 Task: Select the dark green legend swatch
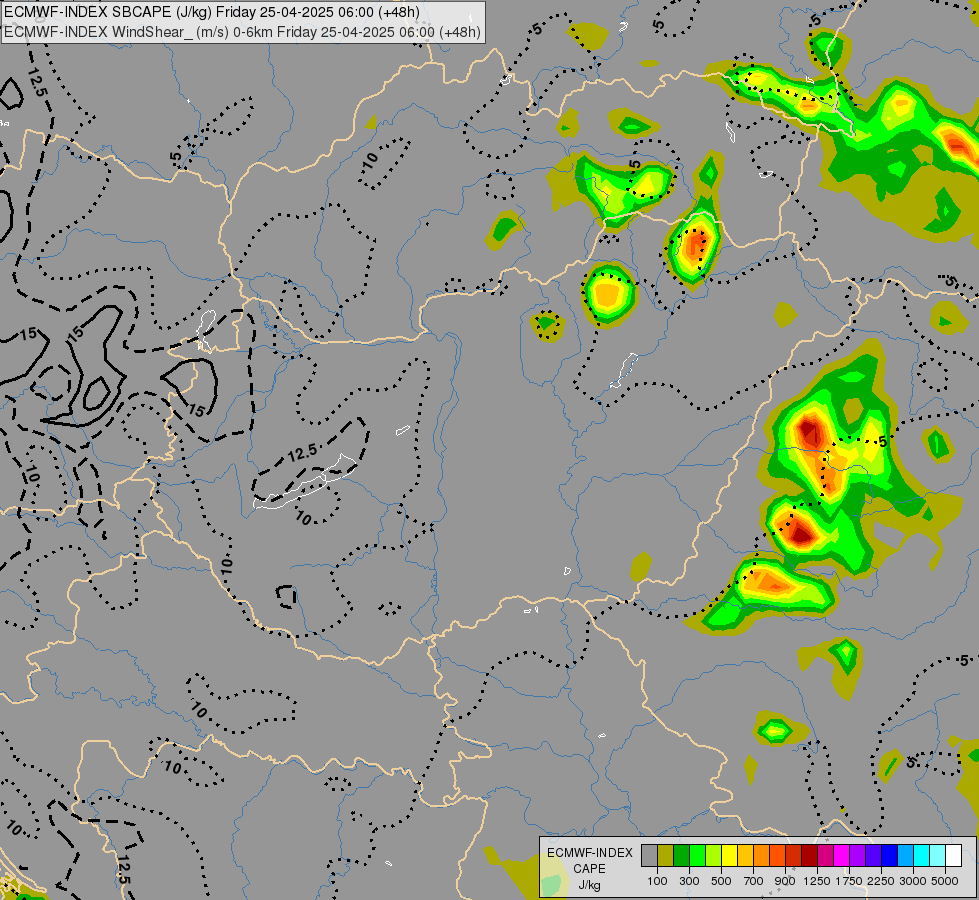[681, 856]
